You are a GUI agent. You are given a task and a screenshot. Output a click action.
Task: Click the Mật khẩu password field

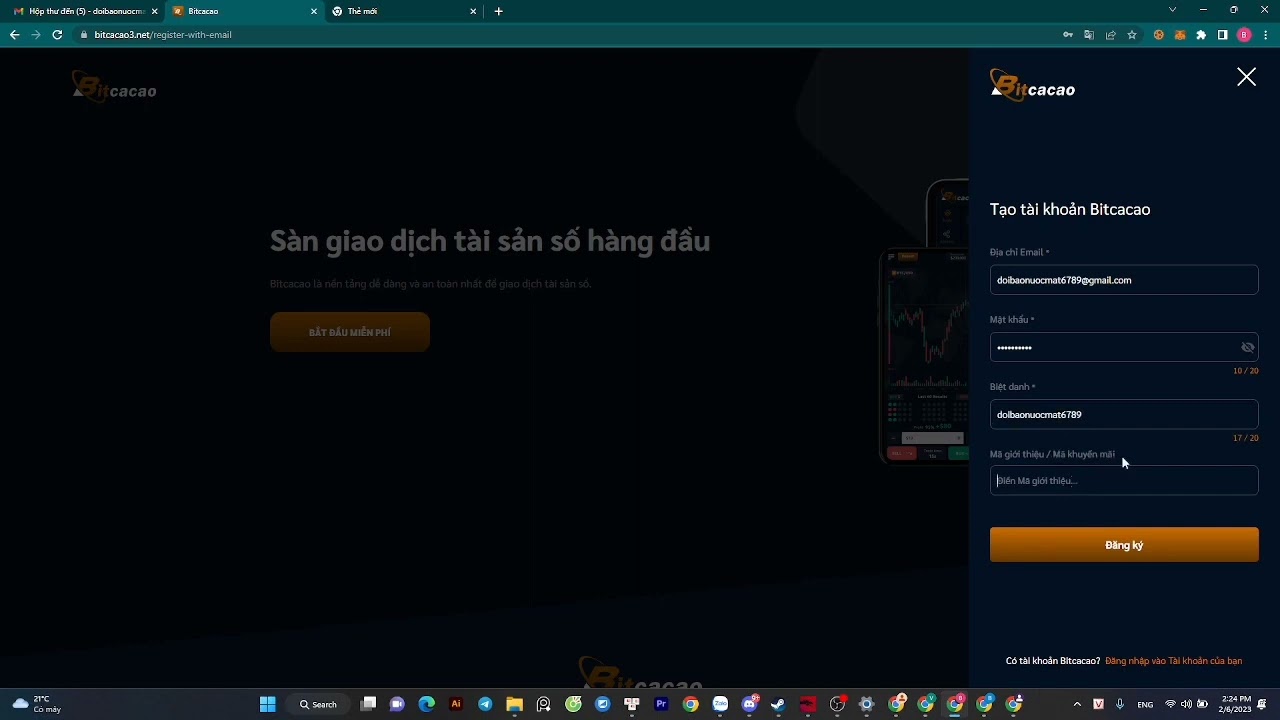pyautogui.click(x=1124, y=347)
